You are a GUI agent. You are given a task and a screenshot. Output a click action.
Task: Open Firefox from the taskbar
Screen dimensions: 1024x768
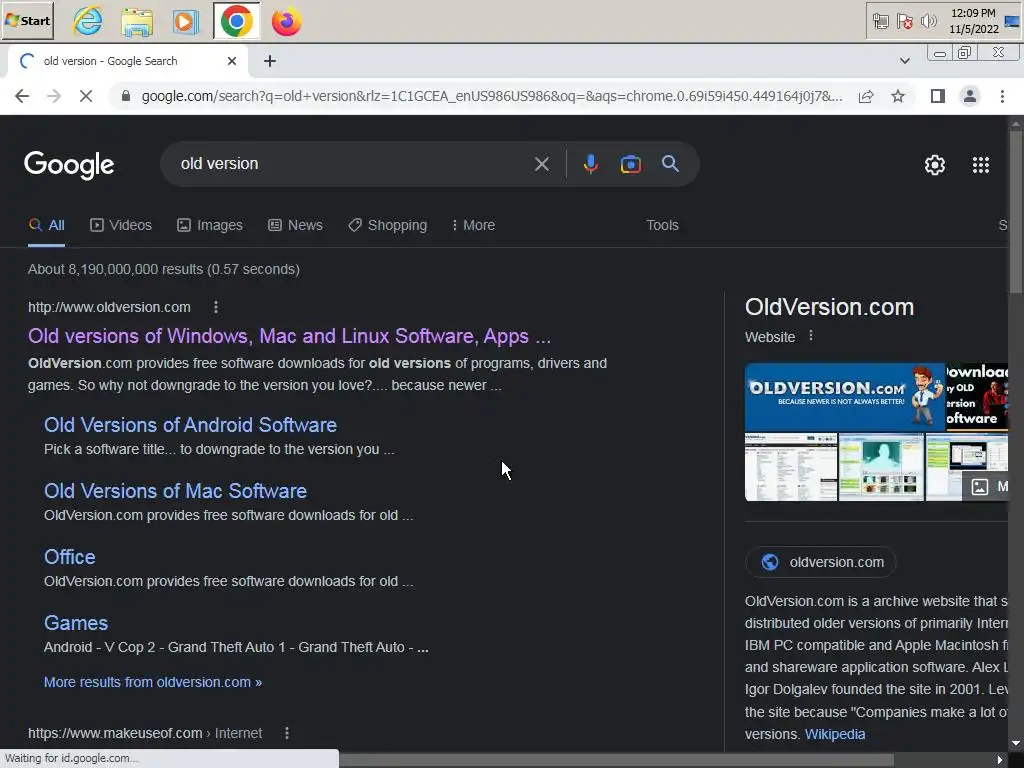click(286, 22)
